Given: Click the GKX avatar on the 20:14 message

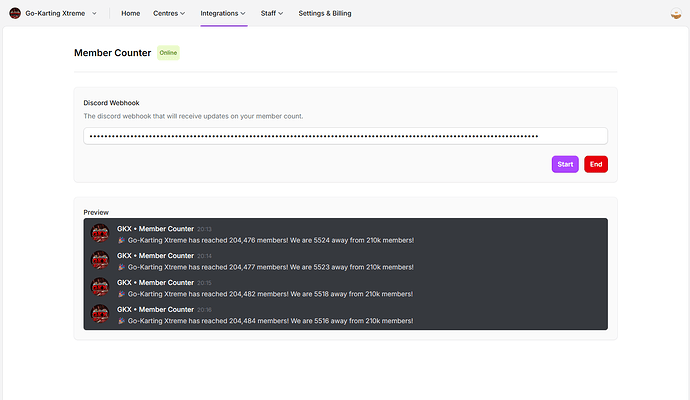Looking at the screenshot, I should [100, 260].
